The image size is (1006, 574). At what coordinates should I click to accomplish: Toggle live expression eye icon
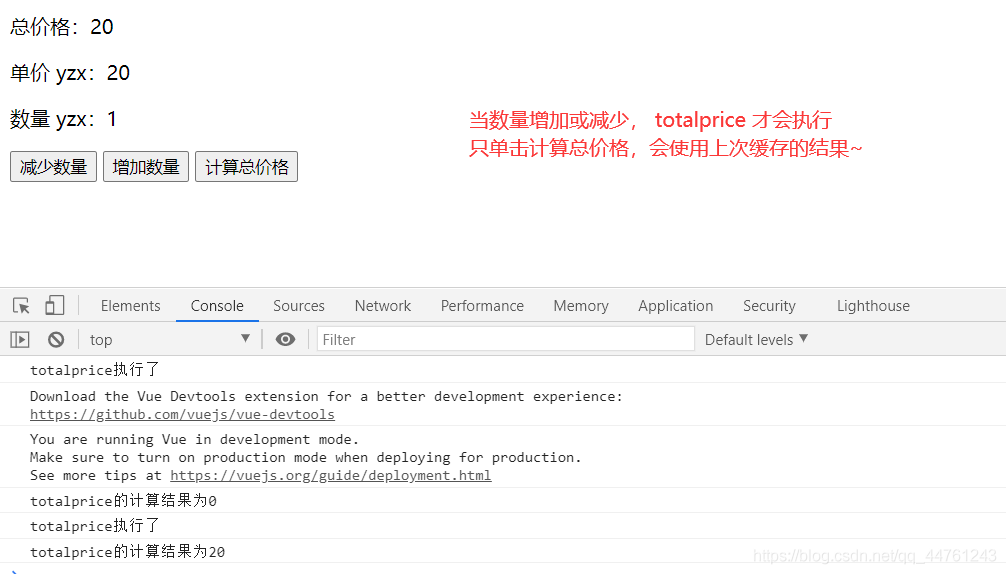[286, 339]
